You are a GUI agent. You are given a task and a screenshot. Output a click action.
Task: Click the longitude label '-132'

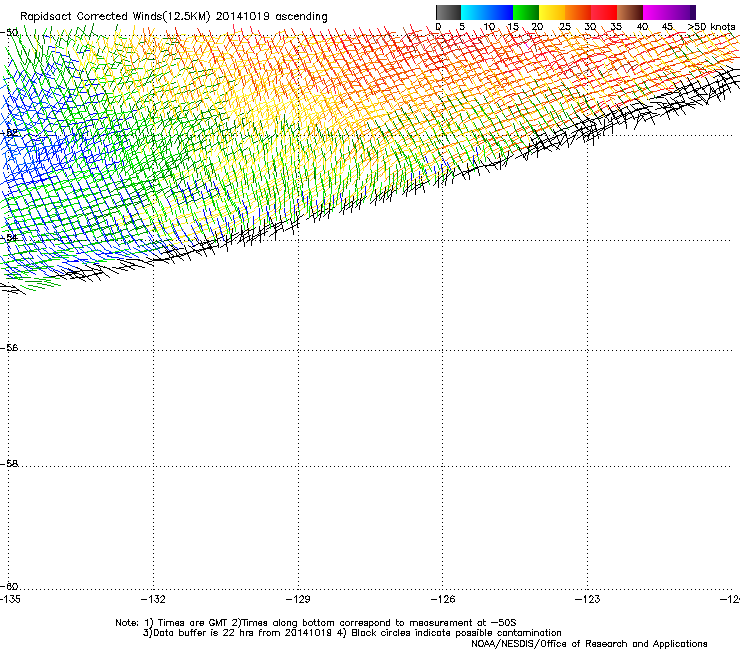coord(153,599)
